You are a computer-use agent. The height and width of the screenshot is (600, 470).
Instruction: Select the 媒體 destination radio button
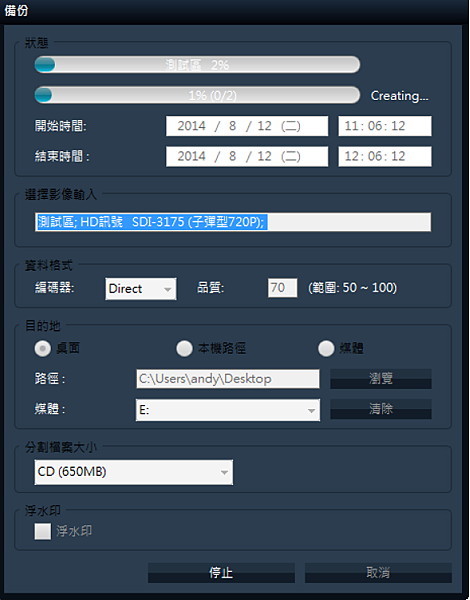point(326,349)
